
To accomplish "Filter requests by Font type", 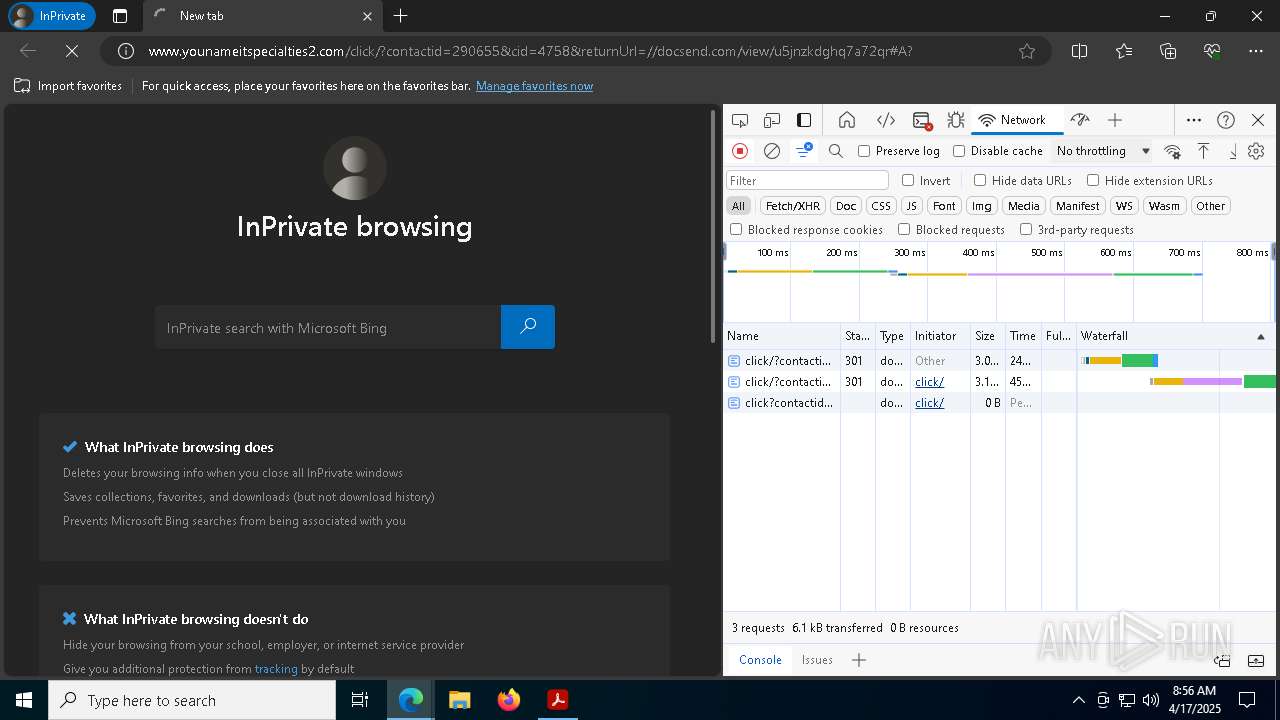I will point(944,206).
